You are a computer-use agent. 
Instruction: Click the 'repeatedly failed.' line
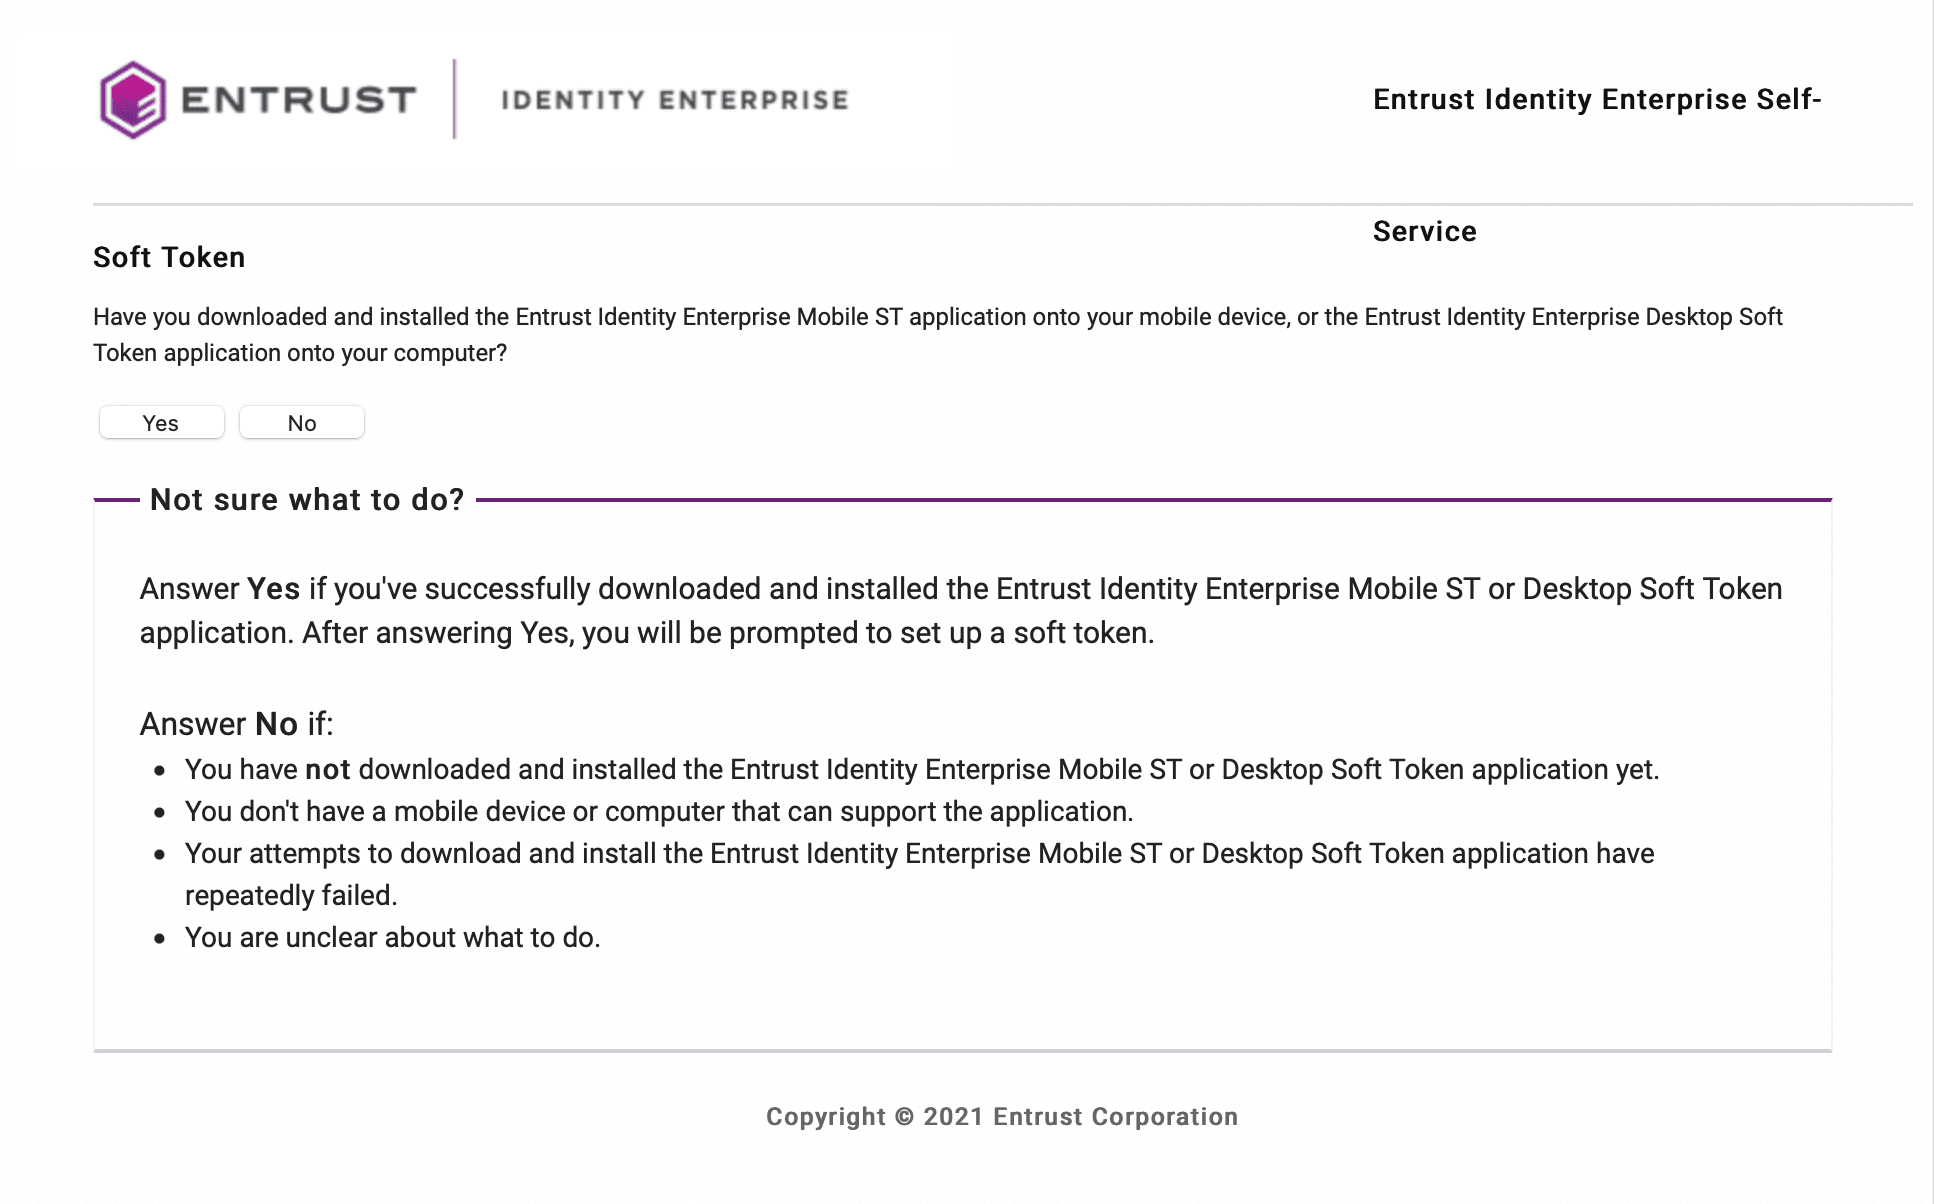point(291,895)
